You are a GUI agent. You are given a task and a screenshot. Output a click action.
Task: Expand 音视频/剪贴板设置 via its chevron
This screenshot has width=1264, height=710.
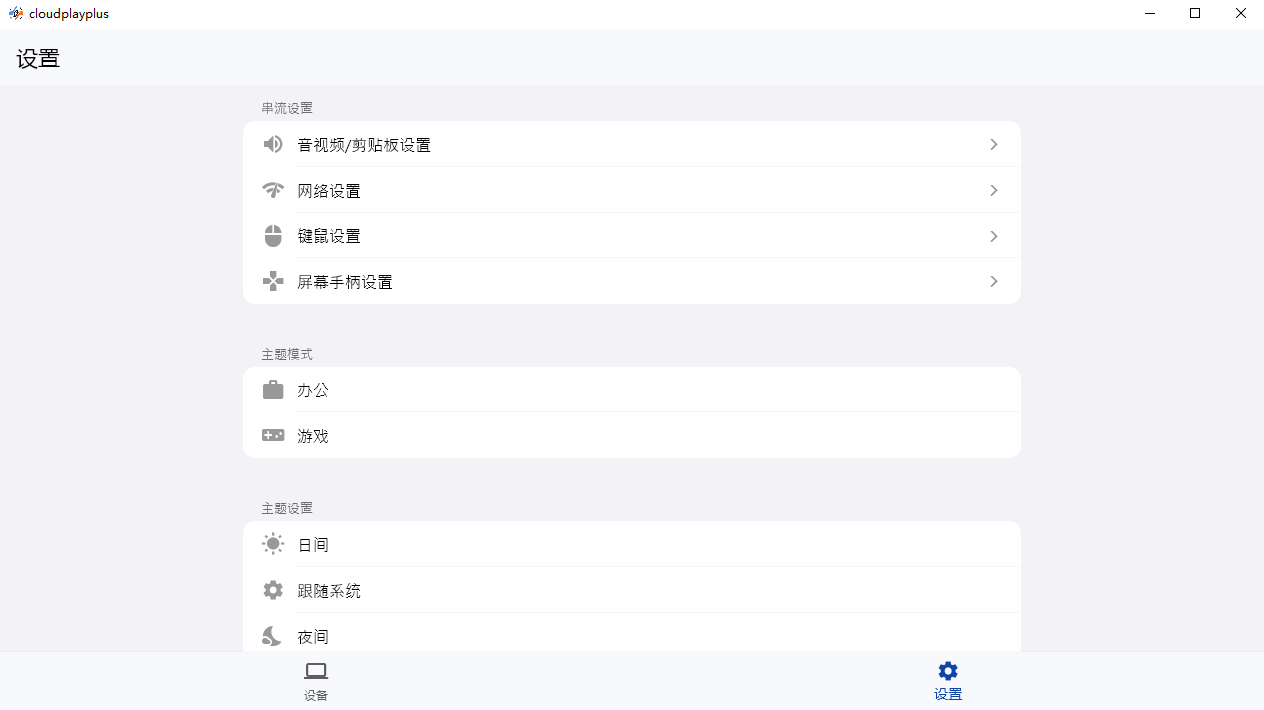[993, 144]
